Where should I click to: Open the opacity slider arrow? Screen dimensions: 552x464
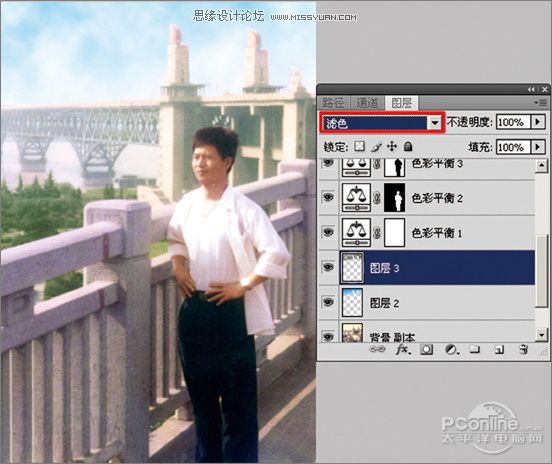[538, 122]
